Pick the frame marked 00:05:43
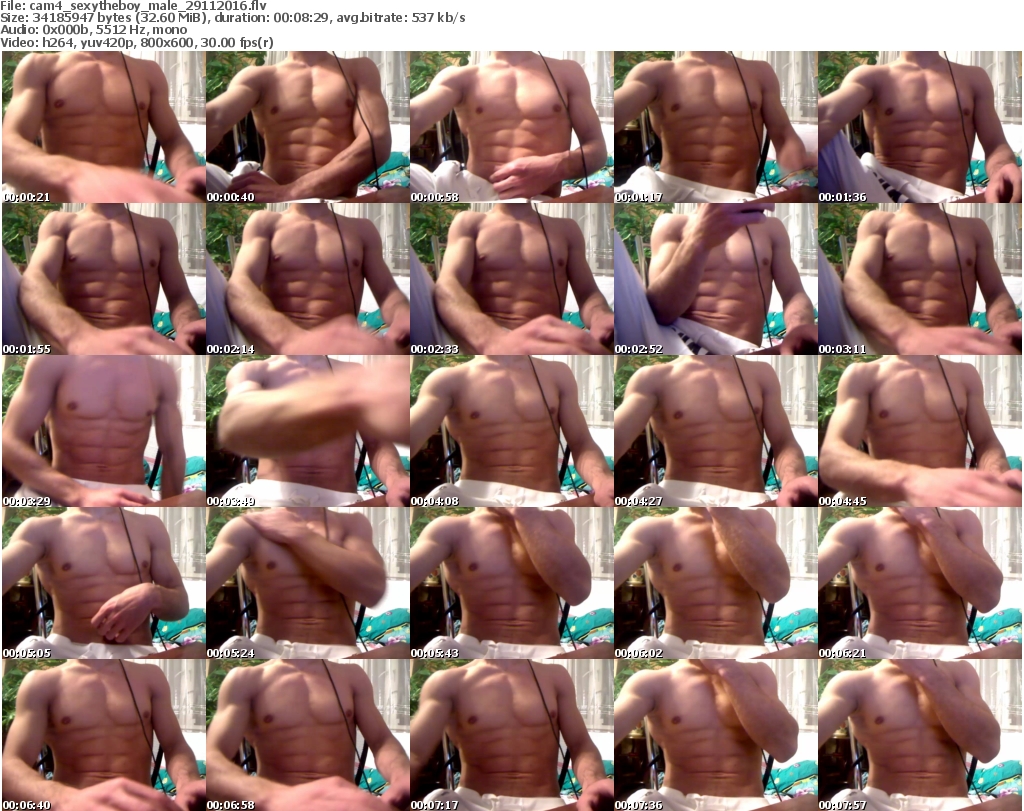The image size is (1024, 811). point(511,583)
